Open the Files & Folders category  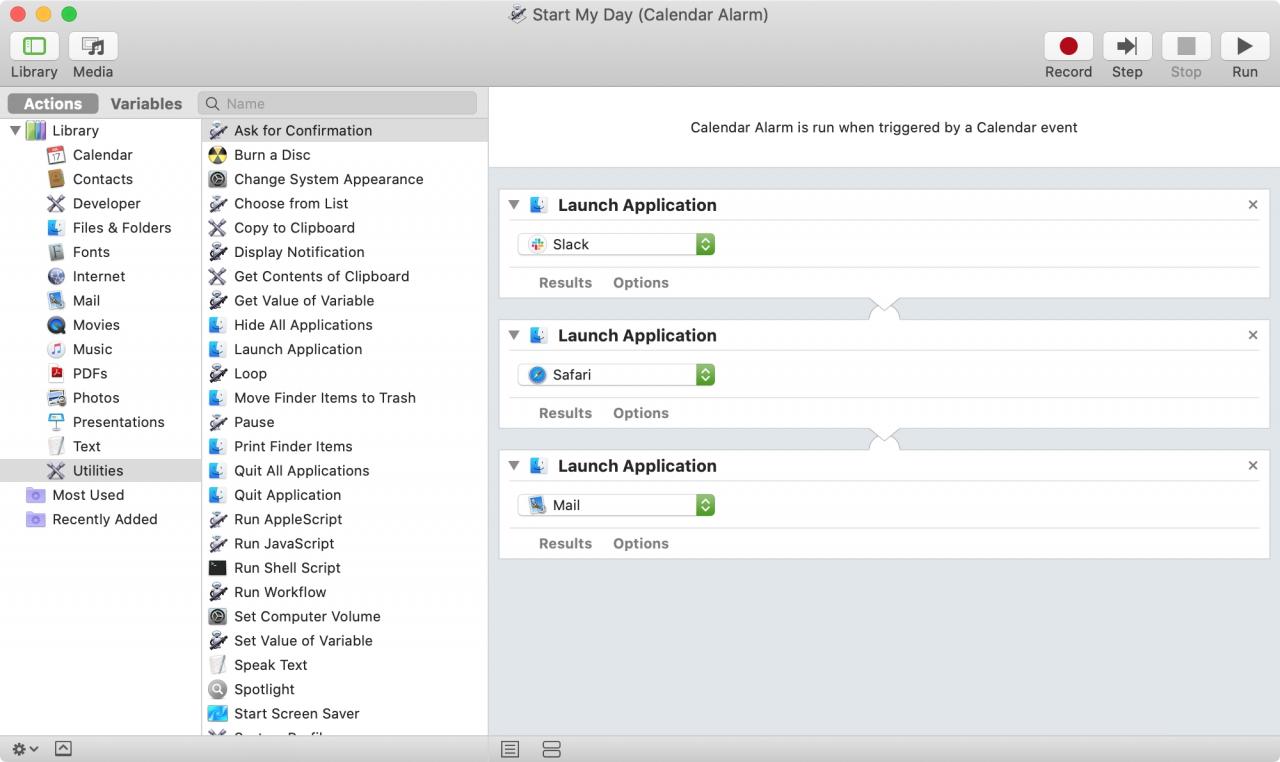click(x=100, y=228)
